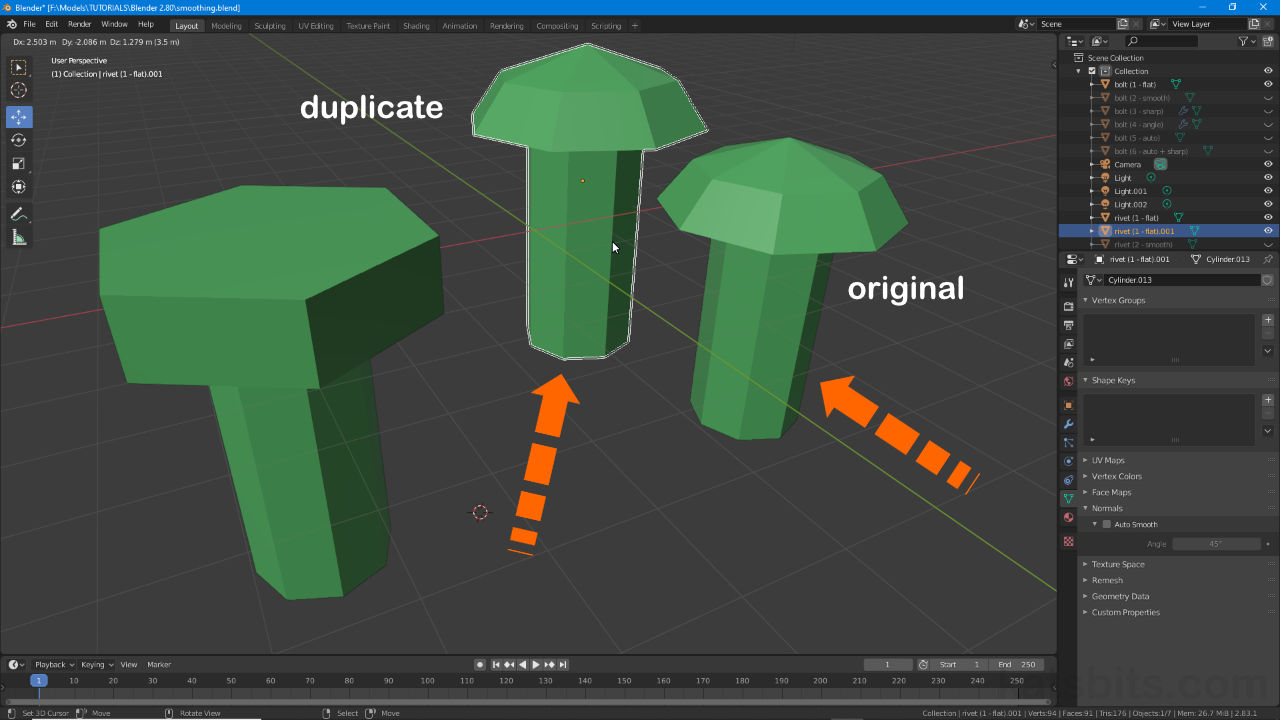Expand the Geometry Data panel
Viewport: 1280px width, 720px height.
coord(1120,596)
